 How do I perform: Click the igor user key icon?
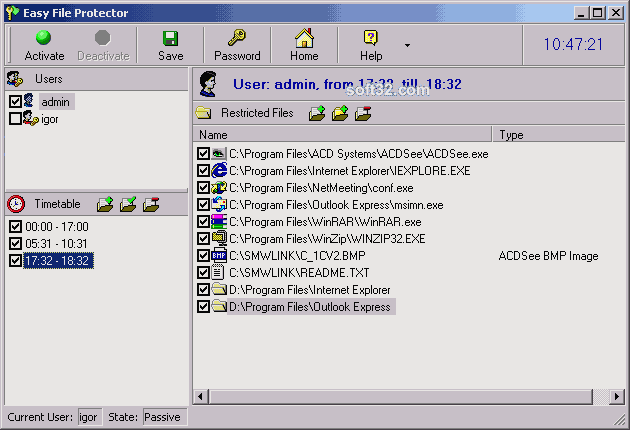[x=30, y=118]
